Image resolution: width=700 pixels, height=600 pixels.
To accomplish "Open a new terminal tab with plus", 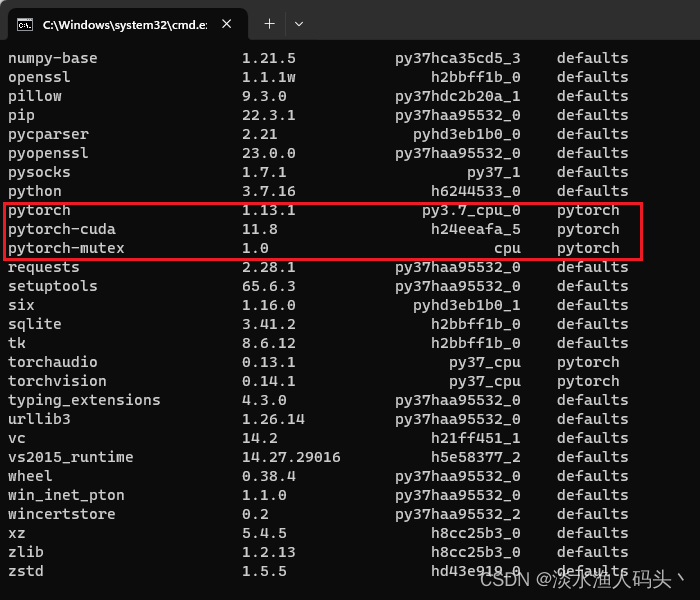I will (x=270, y=24).
